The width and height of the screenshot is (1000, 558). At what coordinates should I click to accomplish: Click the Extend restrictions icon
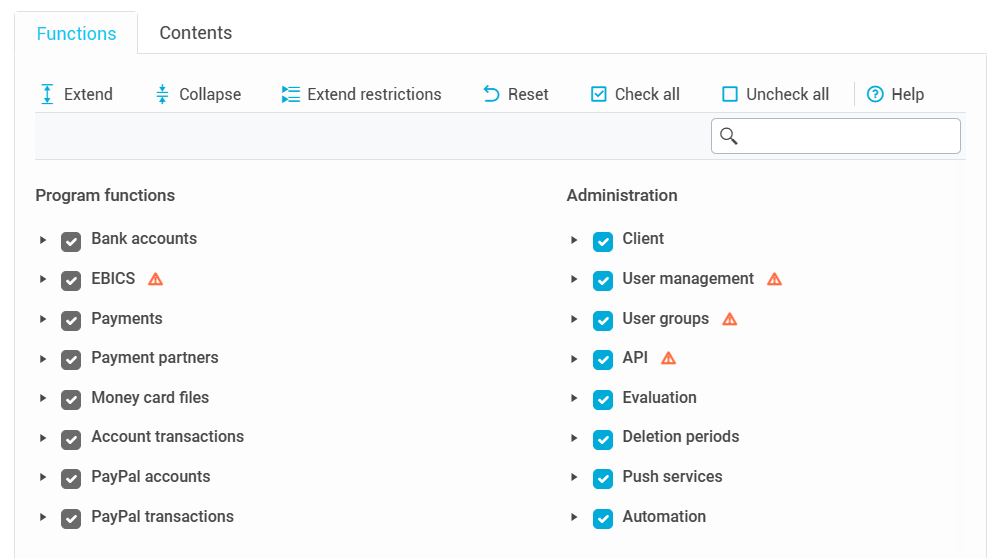point(291,94)
